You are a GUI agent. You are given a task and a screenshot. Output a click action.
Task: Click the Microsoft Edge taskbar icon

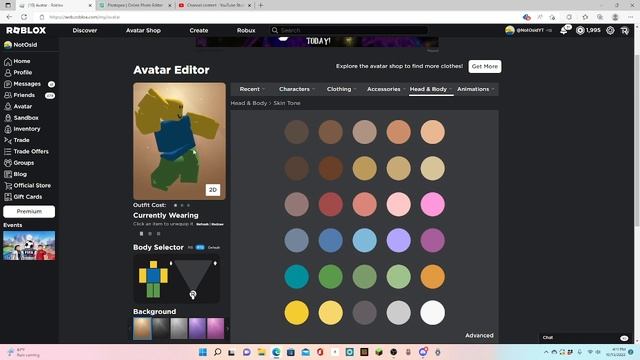[x=276, y=352]
